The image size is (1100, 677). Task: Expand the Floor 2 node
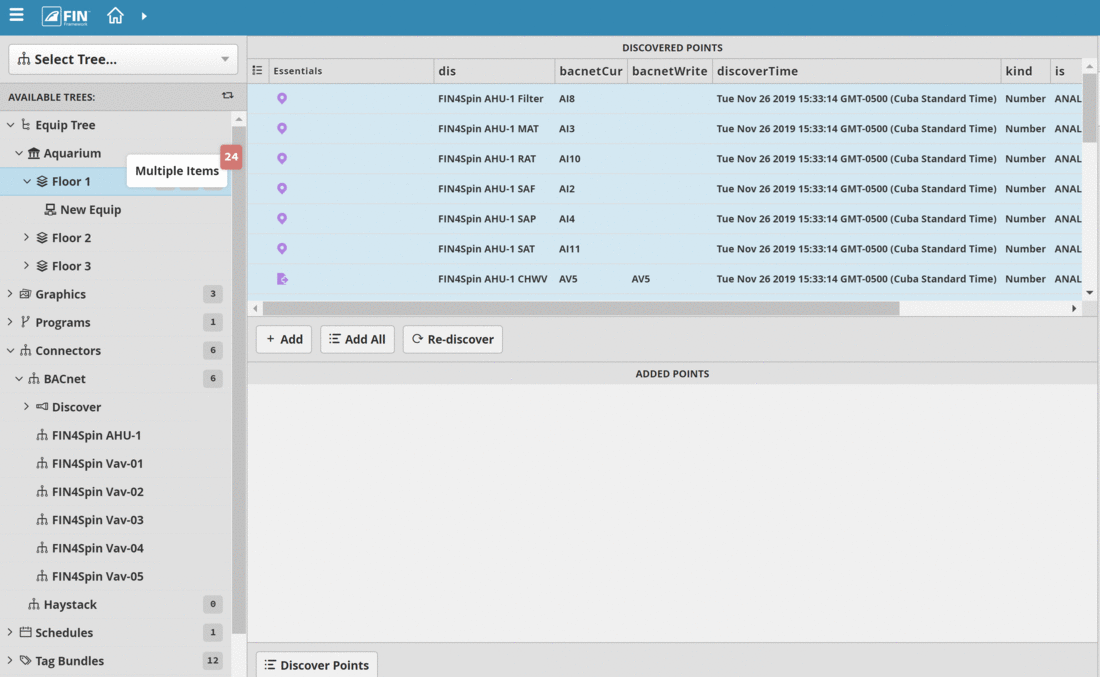pos(27,237)
